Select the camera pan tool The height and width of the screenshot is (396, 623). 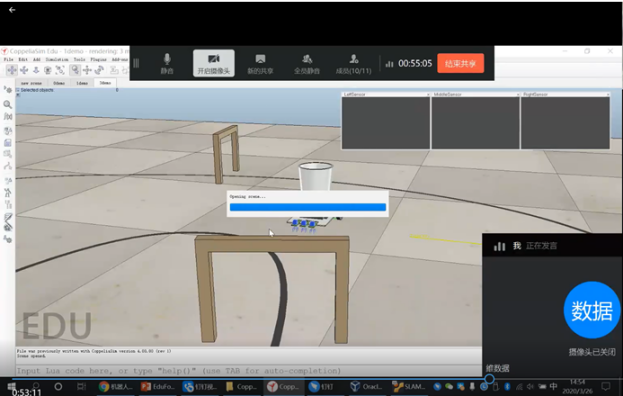[12, 70]
